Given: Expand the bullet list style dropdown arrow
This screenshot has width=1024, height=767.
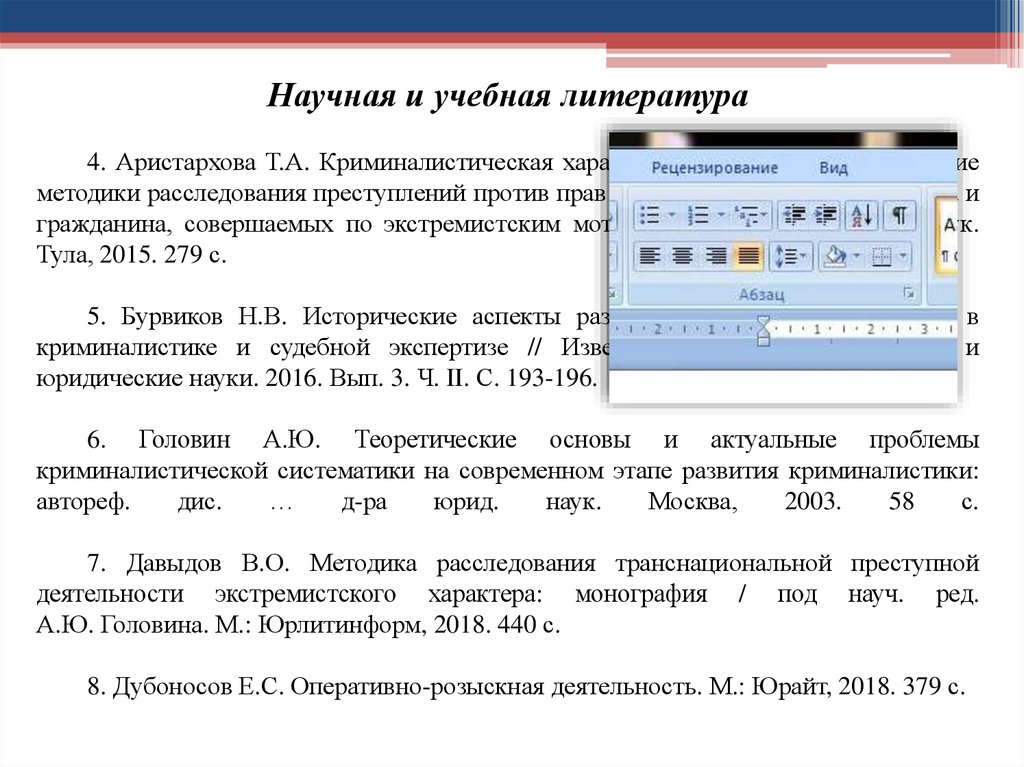Looking at the screenshot, I should point(672,215).
